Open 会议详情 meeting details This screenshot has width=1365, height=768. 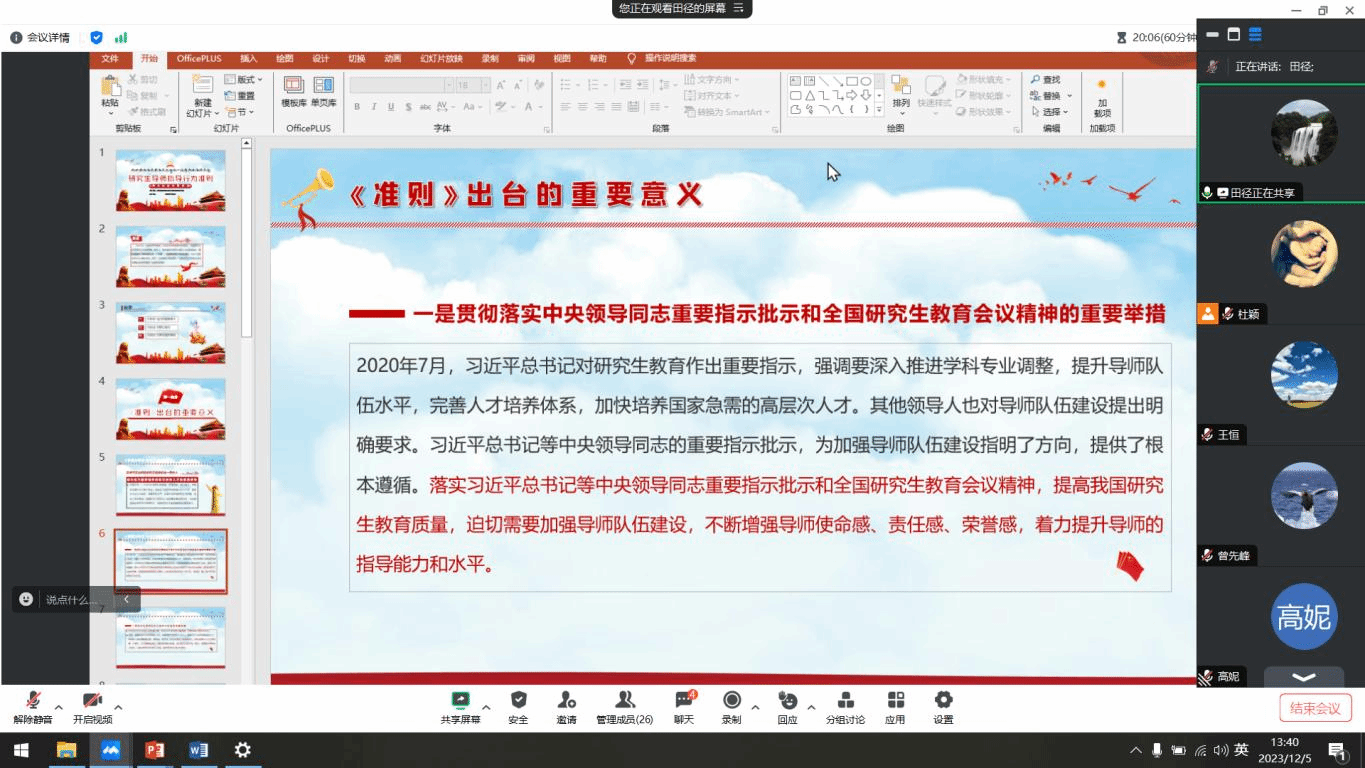click(x=40, y=38)
